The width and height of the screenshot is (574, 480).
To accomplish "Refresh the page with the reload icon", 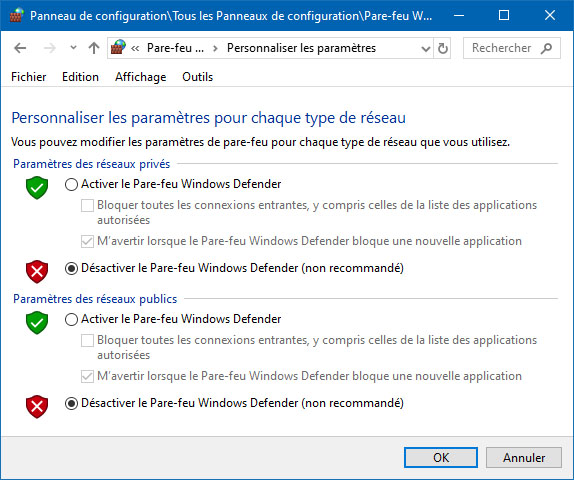I will [x=443, y=48].
